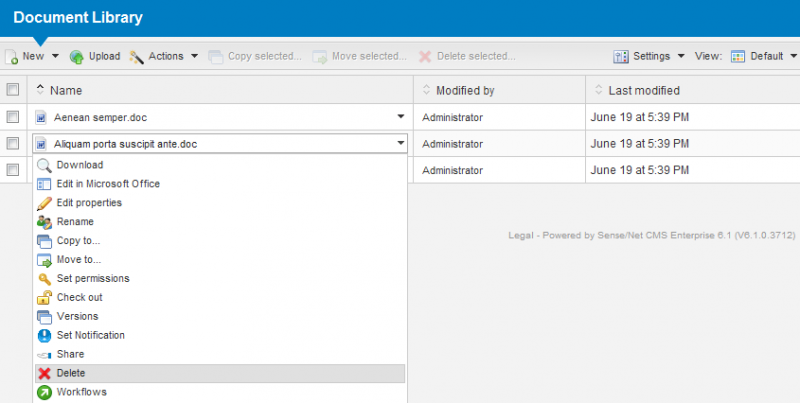The image size is (800, 403).
Task: Click the red X Delete selected icon
Action: pos(425,57)
